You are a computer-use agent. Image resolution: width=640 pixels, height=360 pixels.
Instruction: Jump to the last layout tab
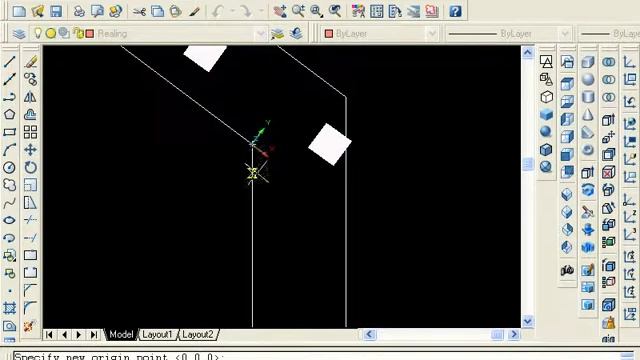tap(94, 335)
